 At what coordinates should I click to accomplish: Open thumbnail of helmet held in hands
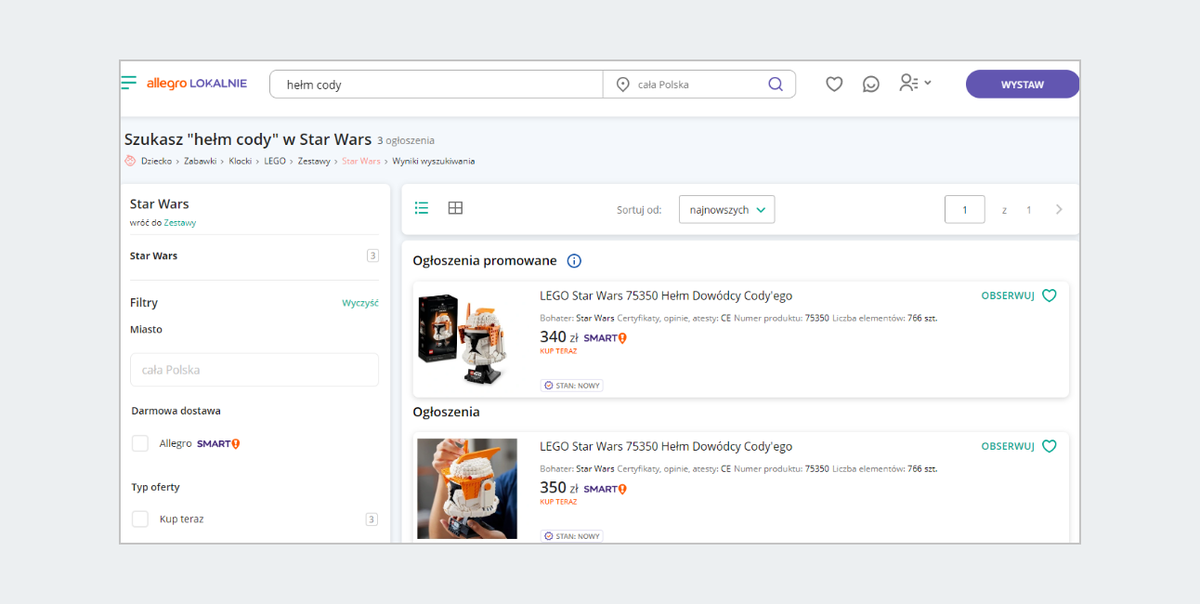tap(467, 489)
